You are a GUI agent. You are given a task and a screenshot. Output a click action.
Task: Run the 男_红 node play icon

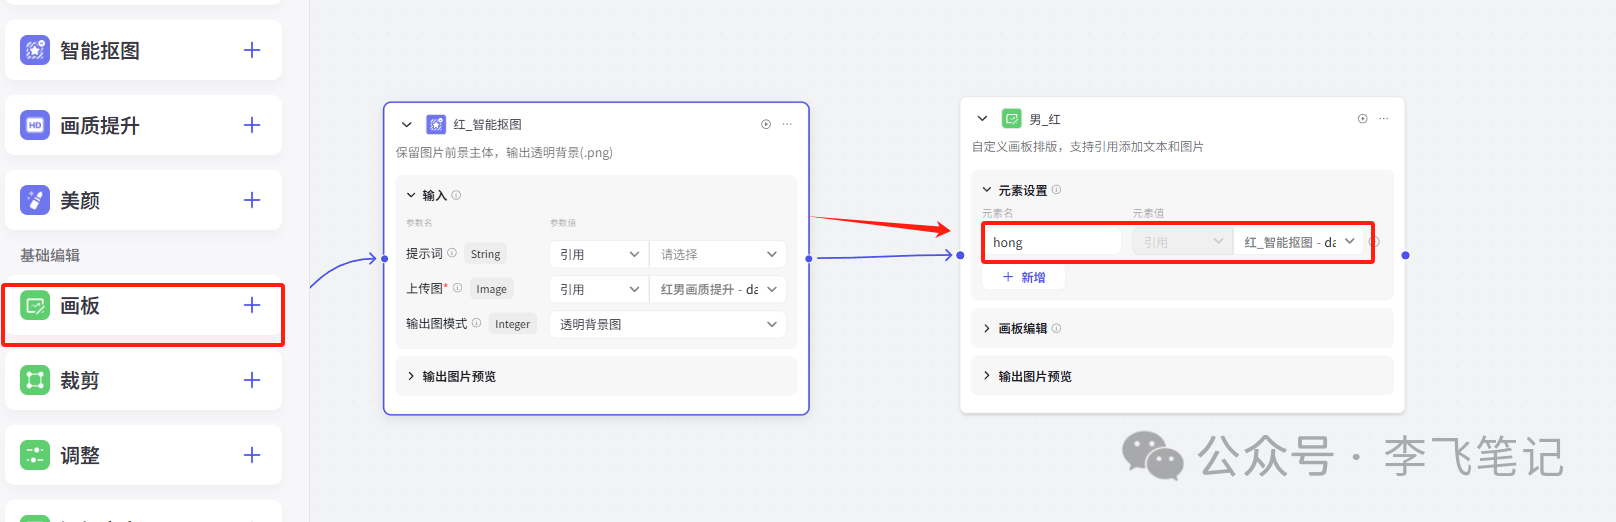pos(1362,118)
